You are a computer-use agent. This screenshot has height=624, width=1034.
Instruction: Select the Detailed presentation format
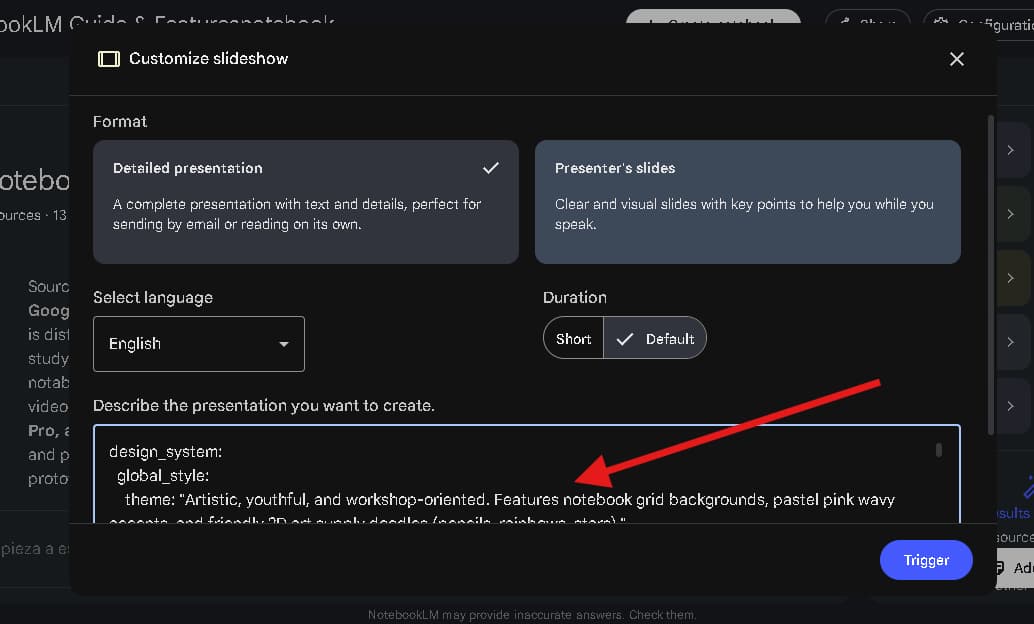305,201
